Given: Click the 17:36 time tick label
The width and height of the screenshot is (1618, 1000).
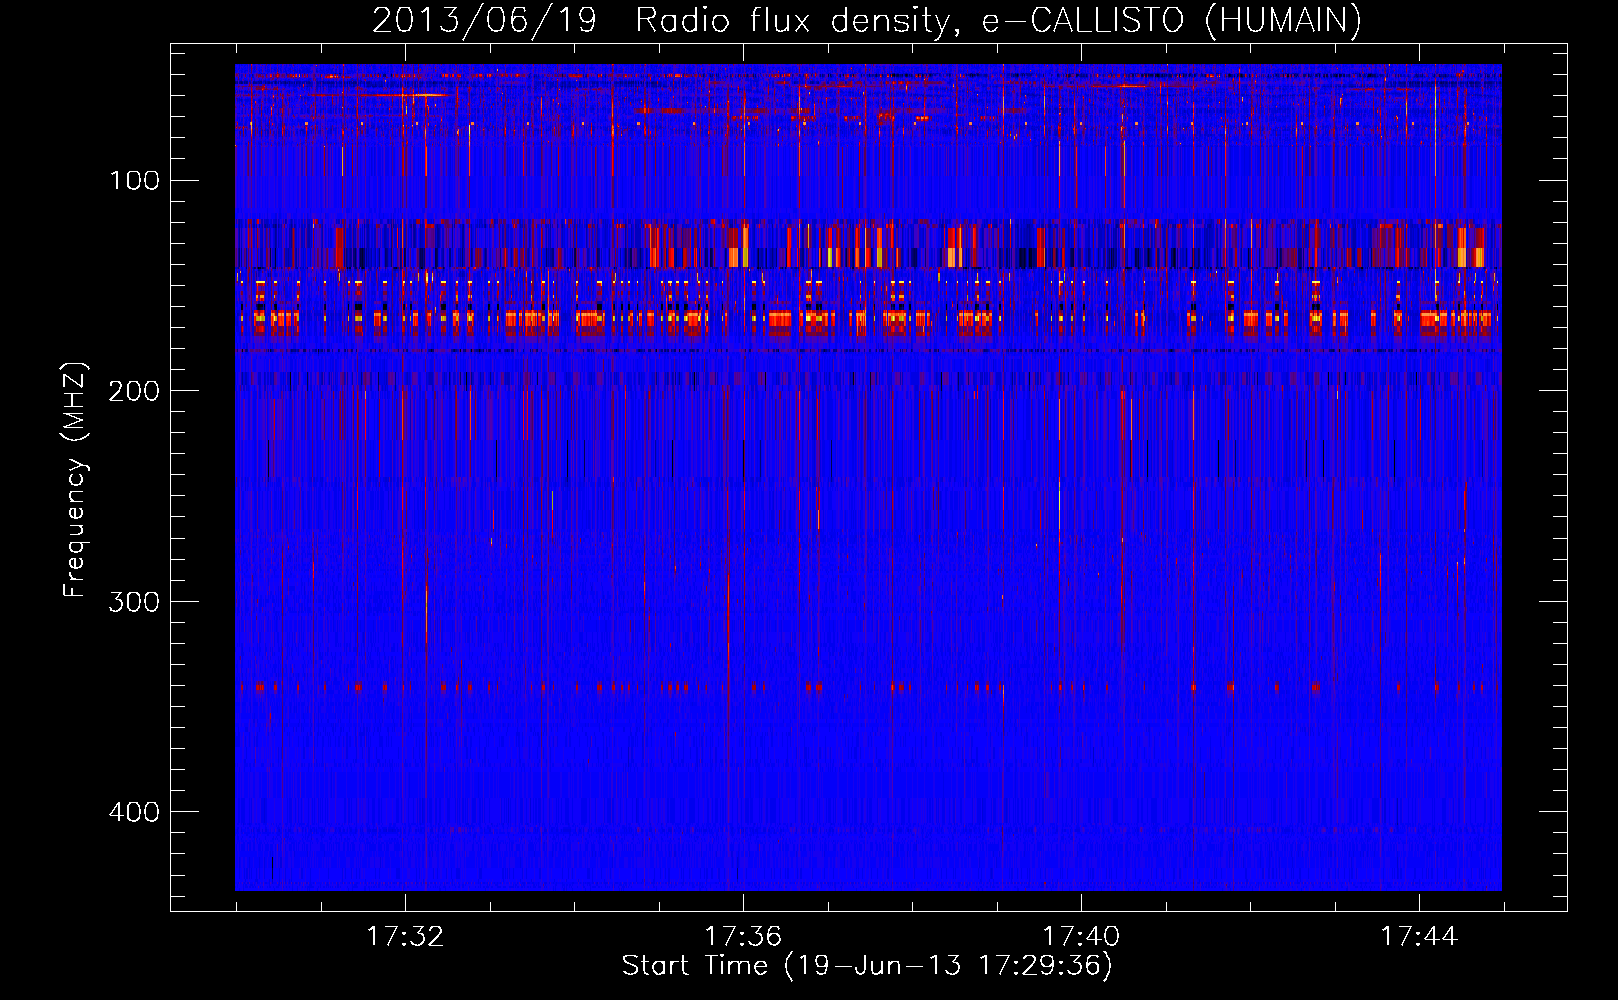Looking at the screenshot, I should click(x=743, y=937).
